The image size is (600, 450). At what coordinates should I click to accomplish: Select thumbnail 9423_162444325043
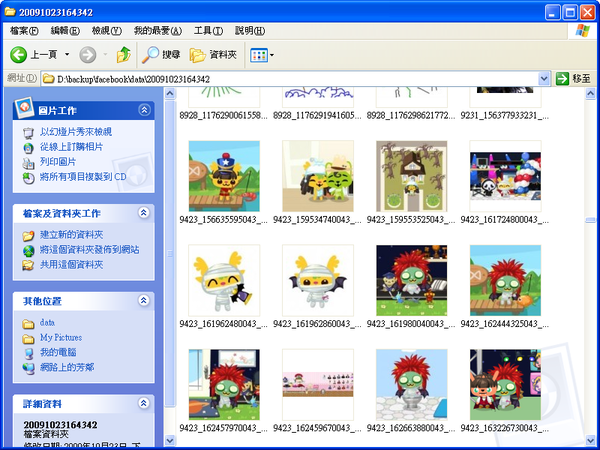(505, 280)
